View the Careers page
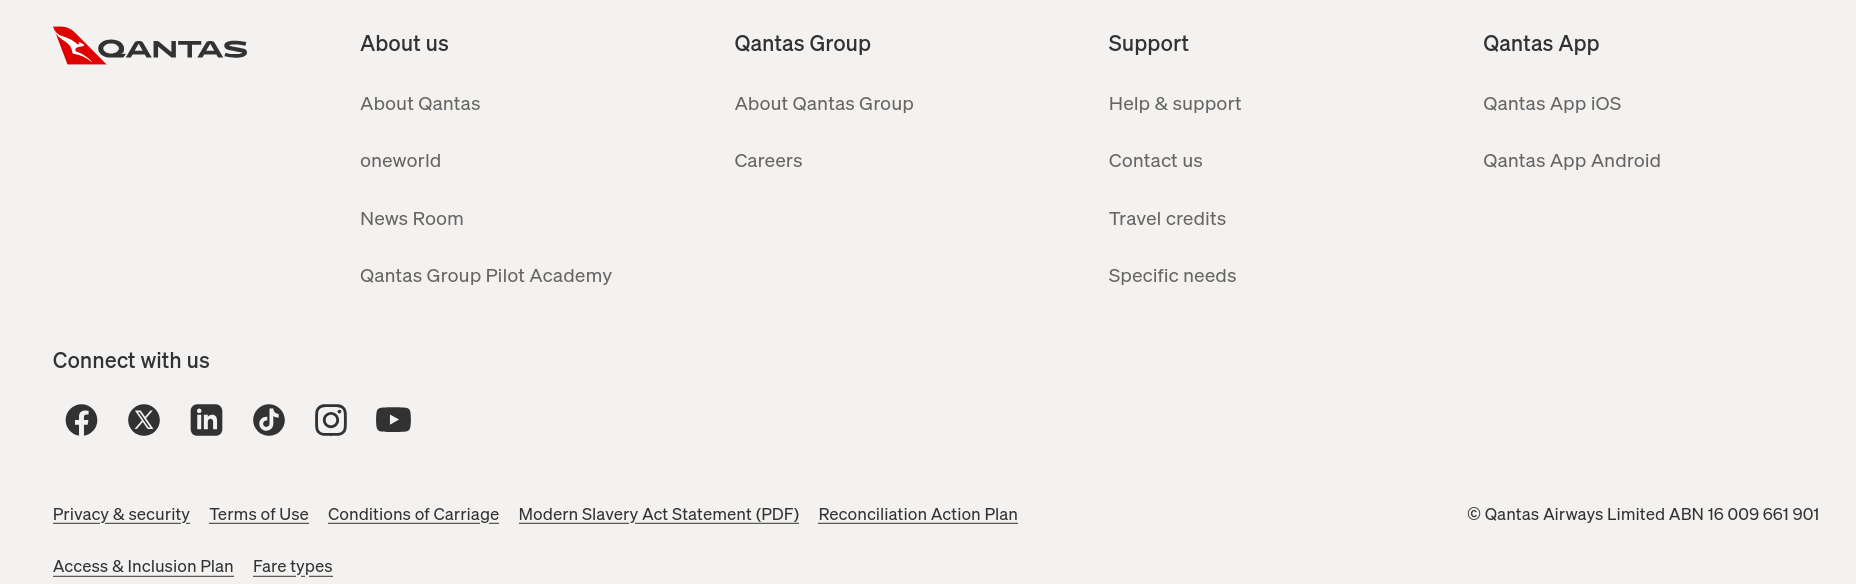This screenshot has width=1856, height=584. [x=768, y=161]
